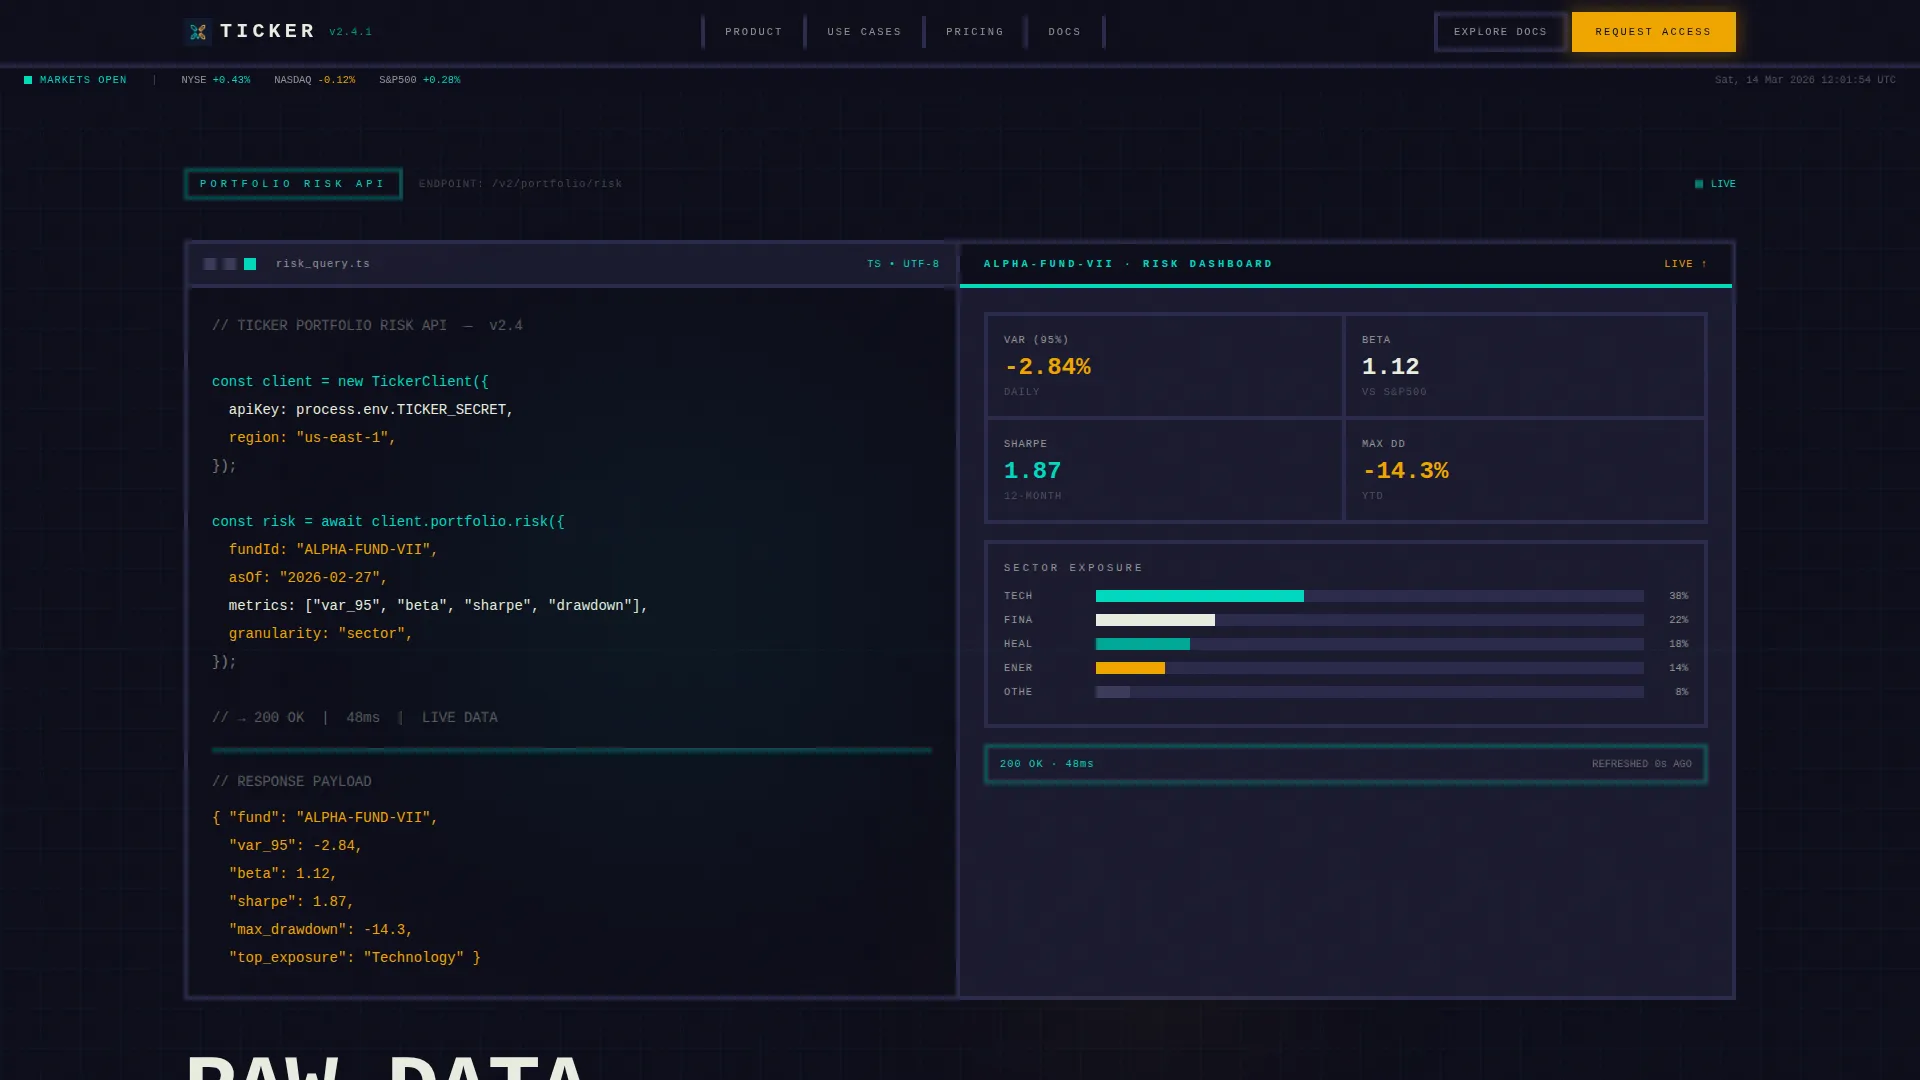Click the TECH sector exposure bar
The width and height of the screenshot is (1920, 1080).
pyautogui.click(x=1369, y=596)
